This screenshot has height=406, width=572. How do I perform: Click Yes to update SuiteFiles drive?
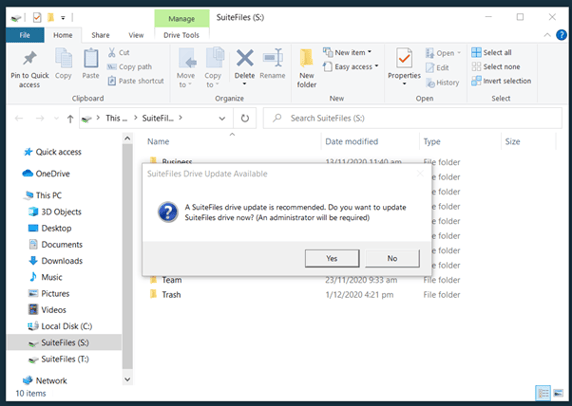332,258
